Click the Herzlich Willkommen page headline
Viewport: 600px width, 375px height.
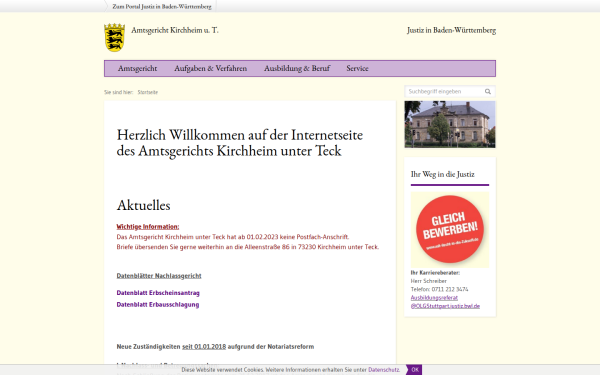coord(240,143)
